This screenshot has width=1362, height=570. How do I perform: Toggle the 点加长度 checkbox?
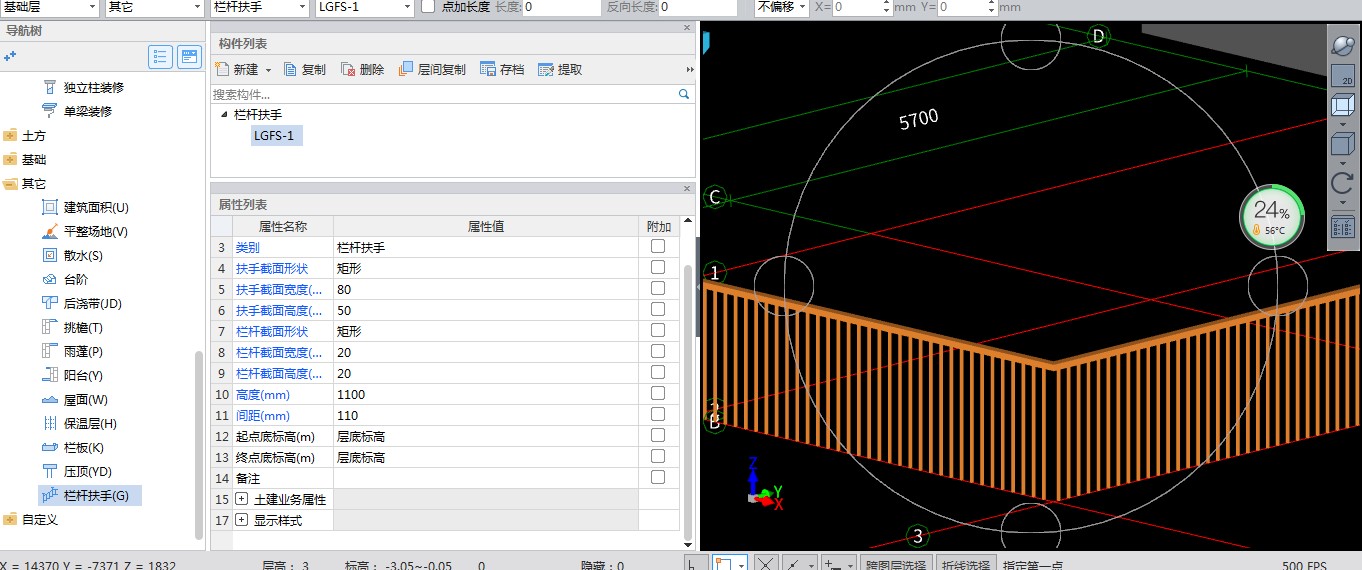pyautogui.click(x=428, y=7)
